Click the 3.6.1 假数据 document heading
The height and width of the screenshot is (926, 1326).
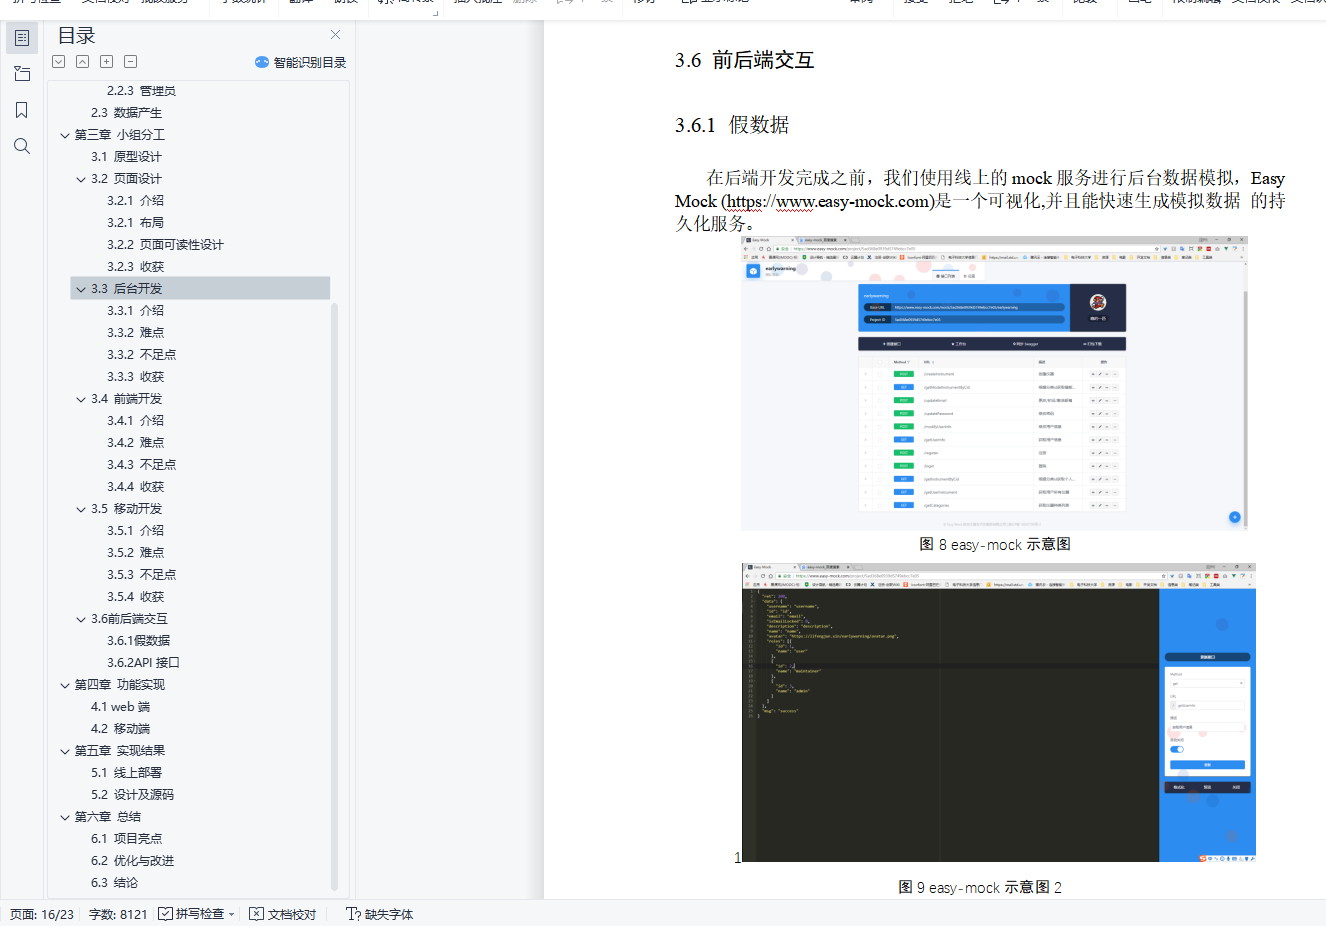(x=732, y=125)
